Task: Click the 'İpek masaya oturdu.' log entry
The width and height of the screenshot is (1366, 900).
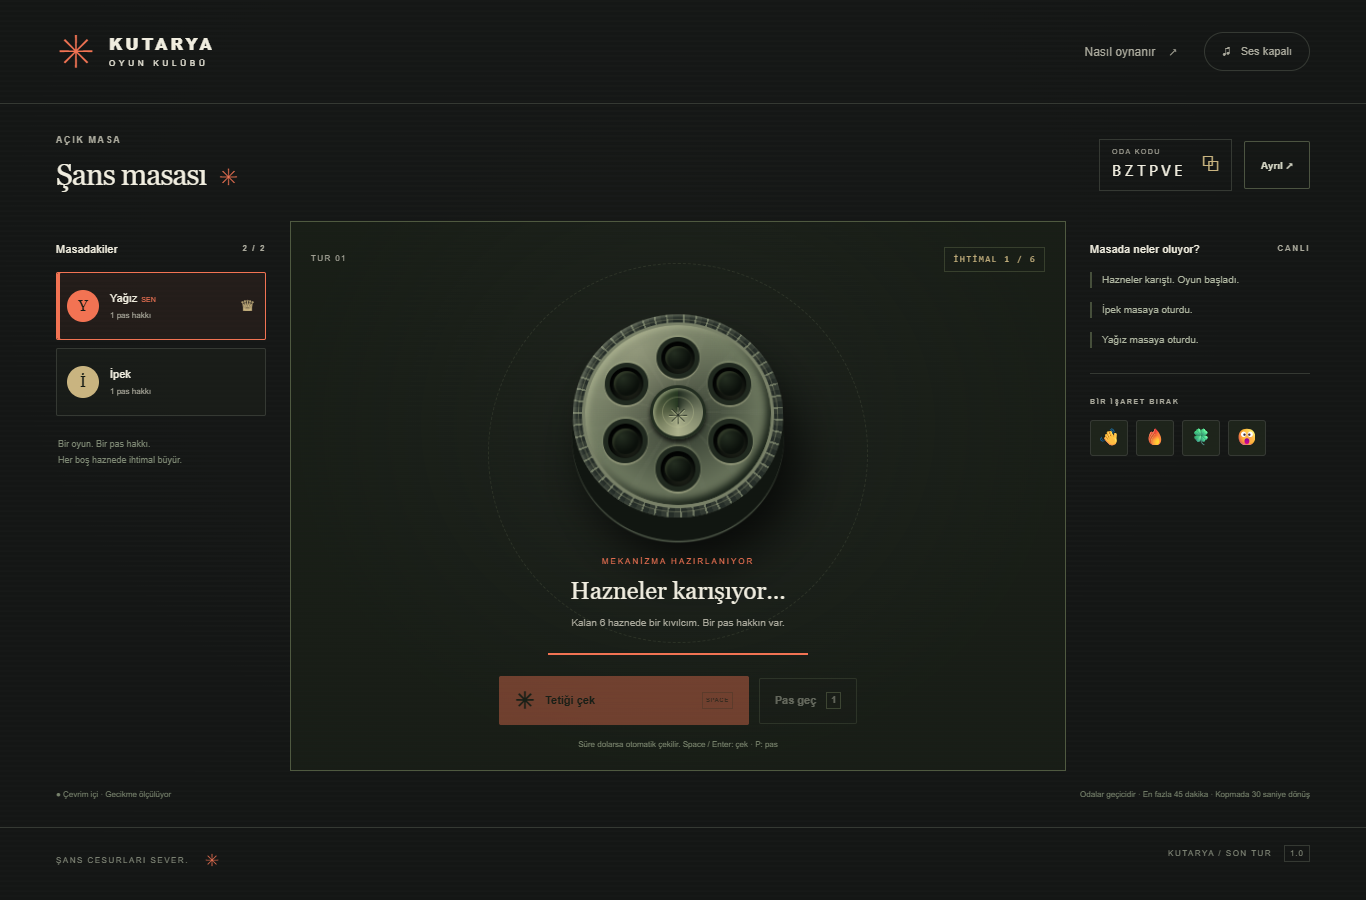Action: click(x=1147, y=310)
